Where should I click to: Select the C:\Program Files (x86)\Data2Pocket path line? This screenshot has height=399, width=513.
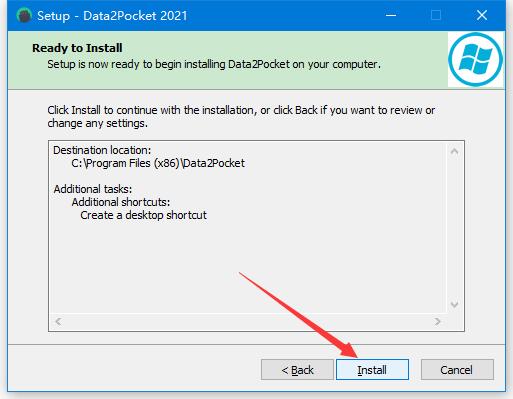point(158,163)
